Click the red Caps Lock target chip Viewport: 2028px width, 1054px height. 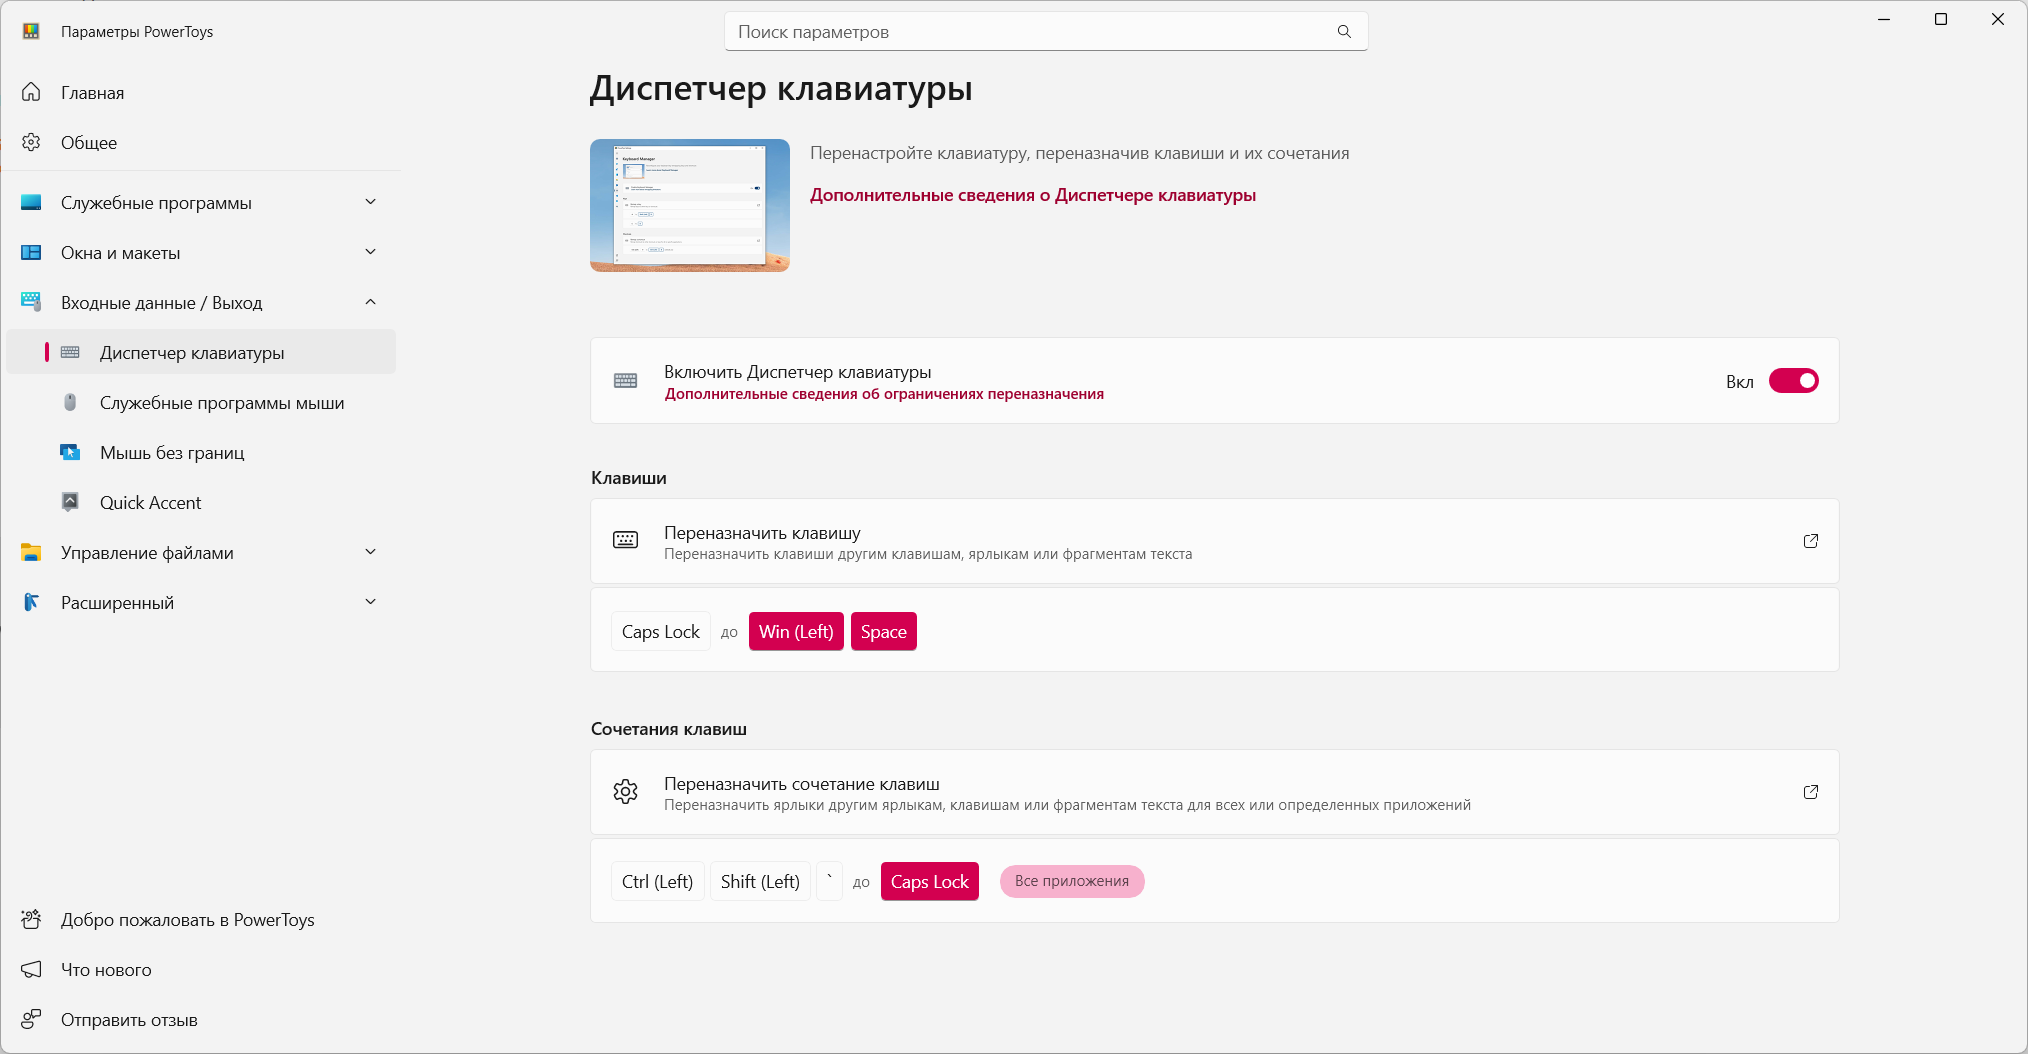930,881
